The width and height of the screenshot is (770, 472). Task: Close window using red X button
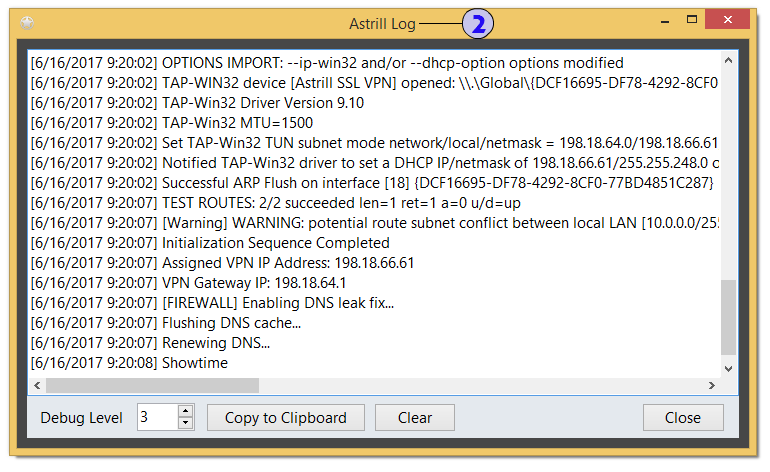coord(727,20)
